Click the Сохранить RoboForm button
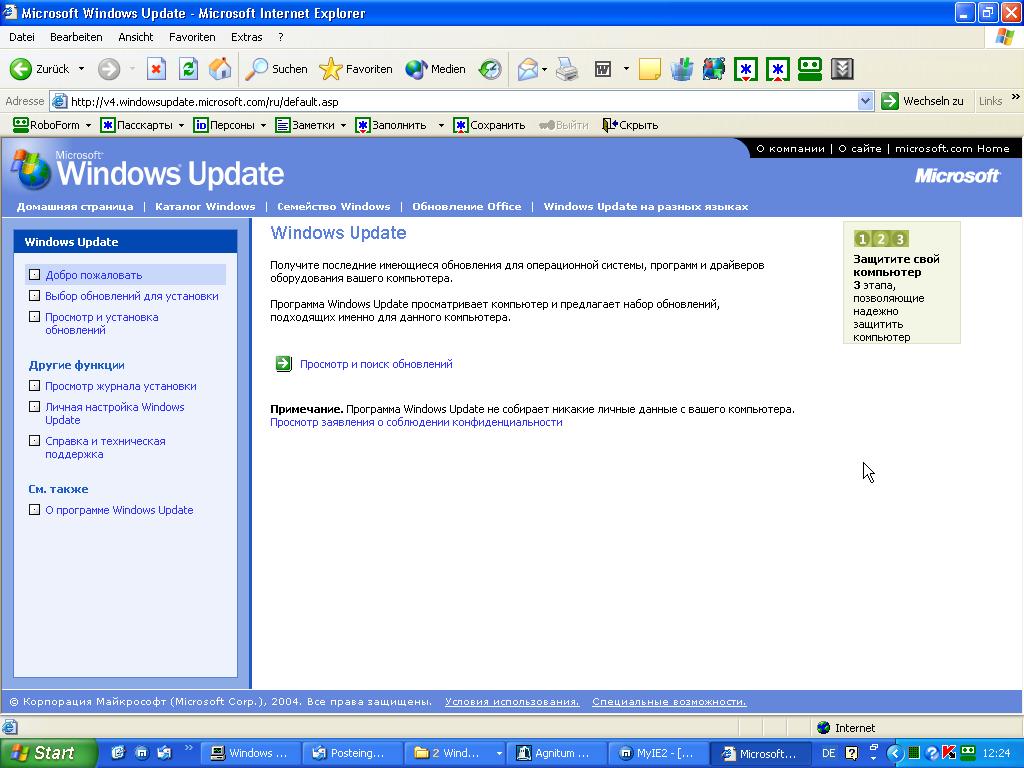This screenshot has width=1024, height=768. [x=490, y=125]
